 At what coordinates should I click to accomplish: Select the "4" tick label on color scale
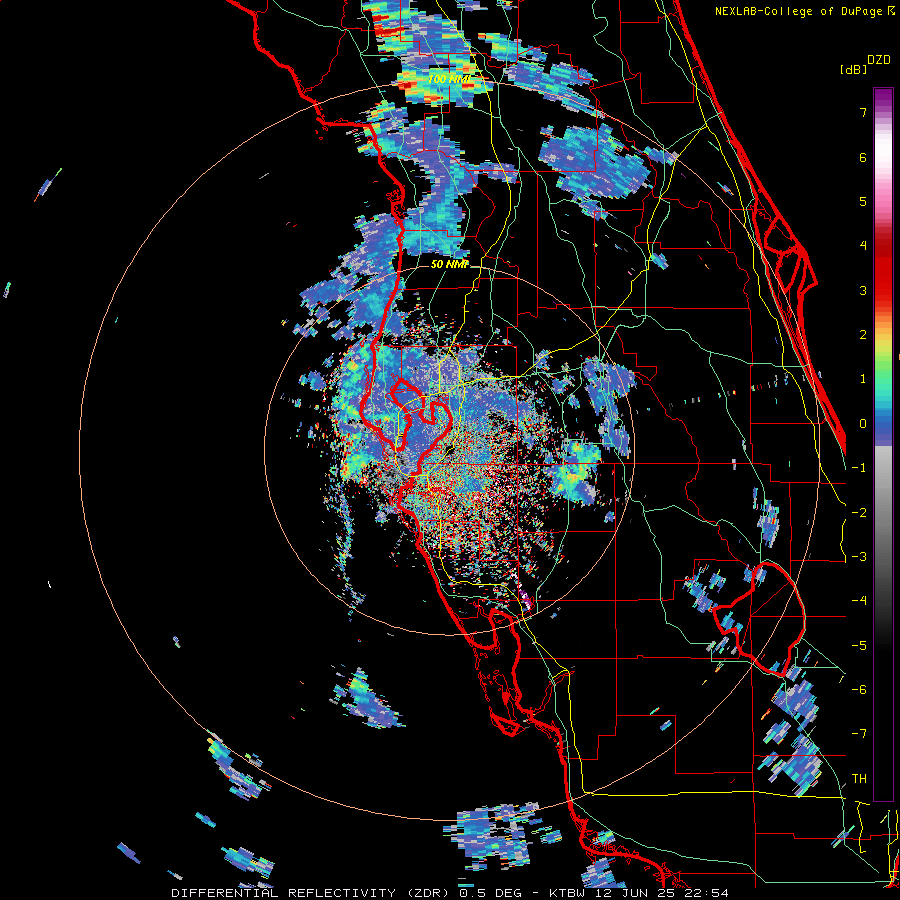pos(863,246)
